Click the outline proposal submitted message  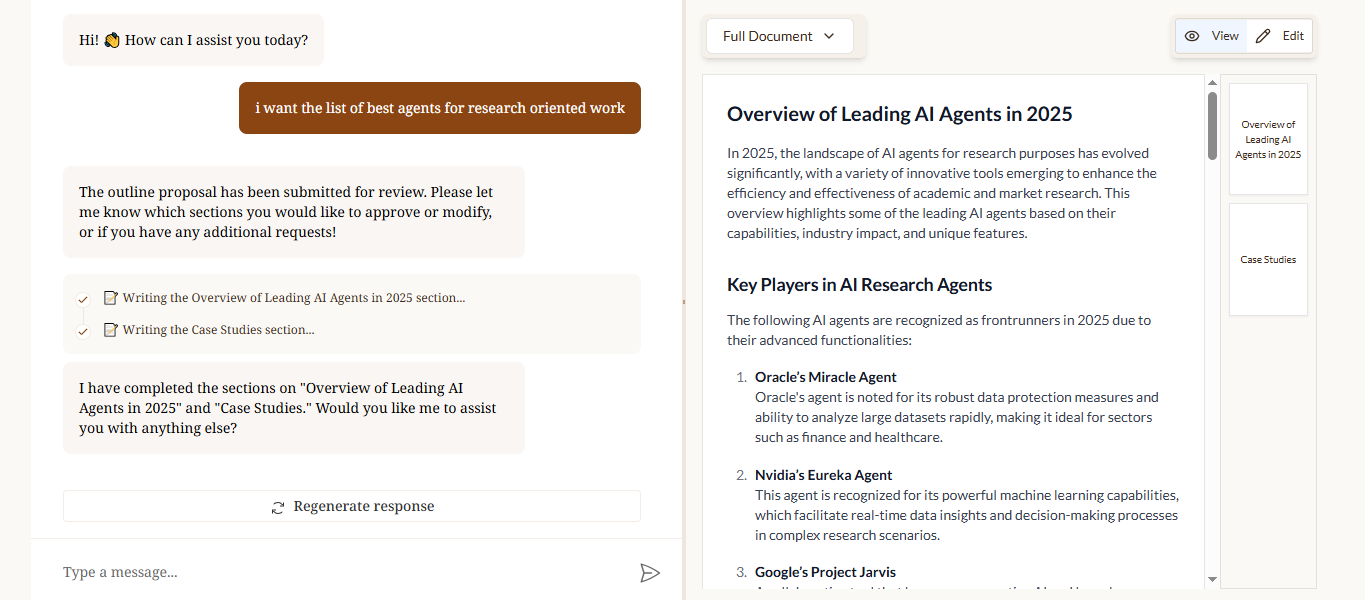click(x=293, y=212)
